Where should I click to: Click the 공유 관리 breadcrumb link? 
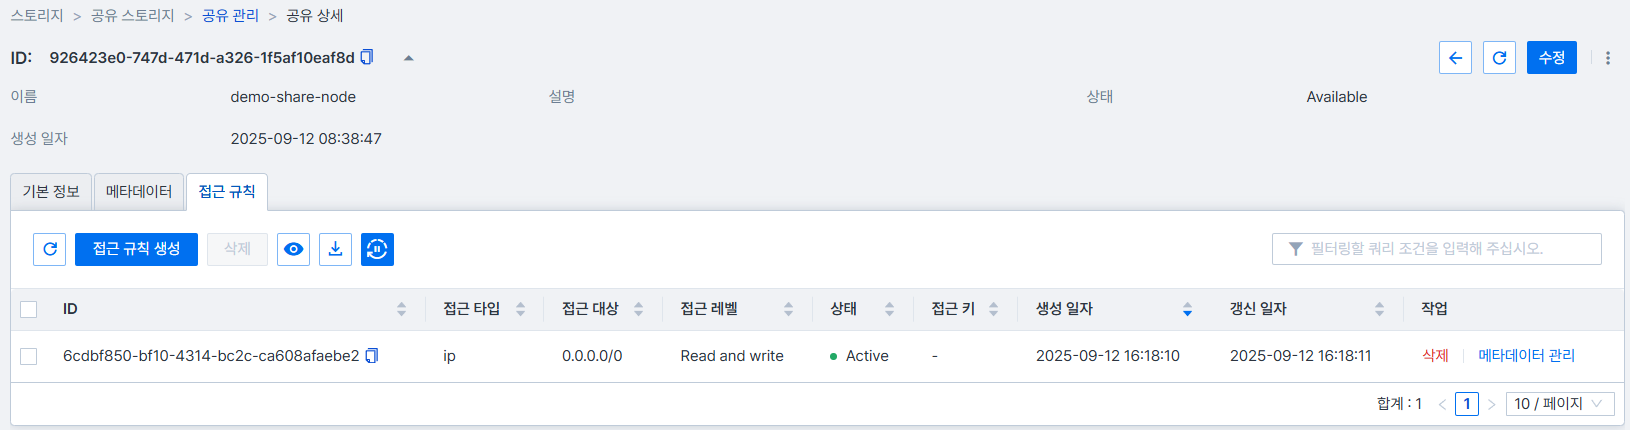pos(230,16)
